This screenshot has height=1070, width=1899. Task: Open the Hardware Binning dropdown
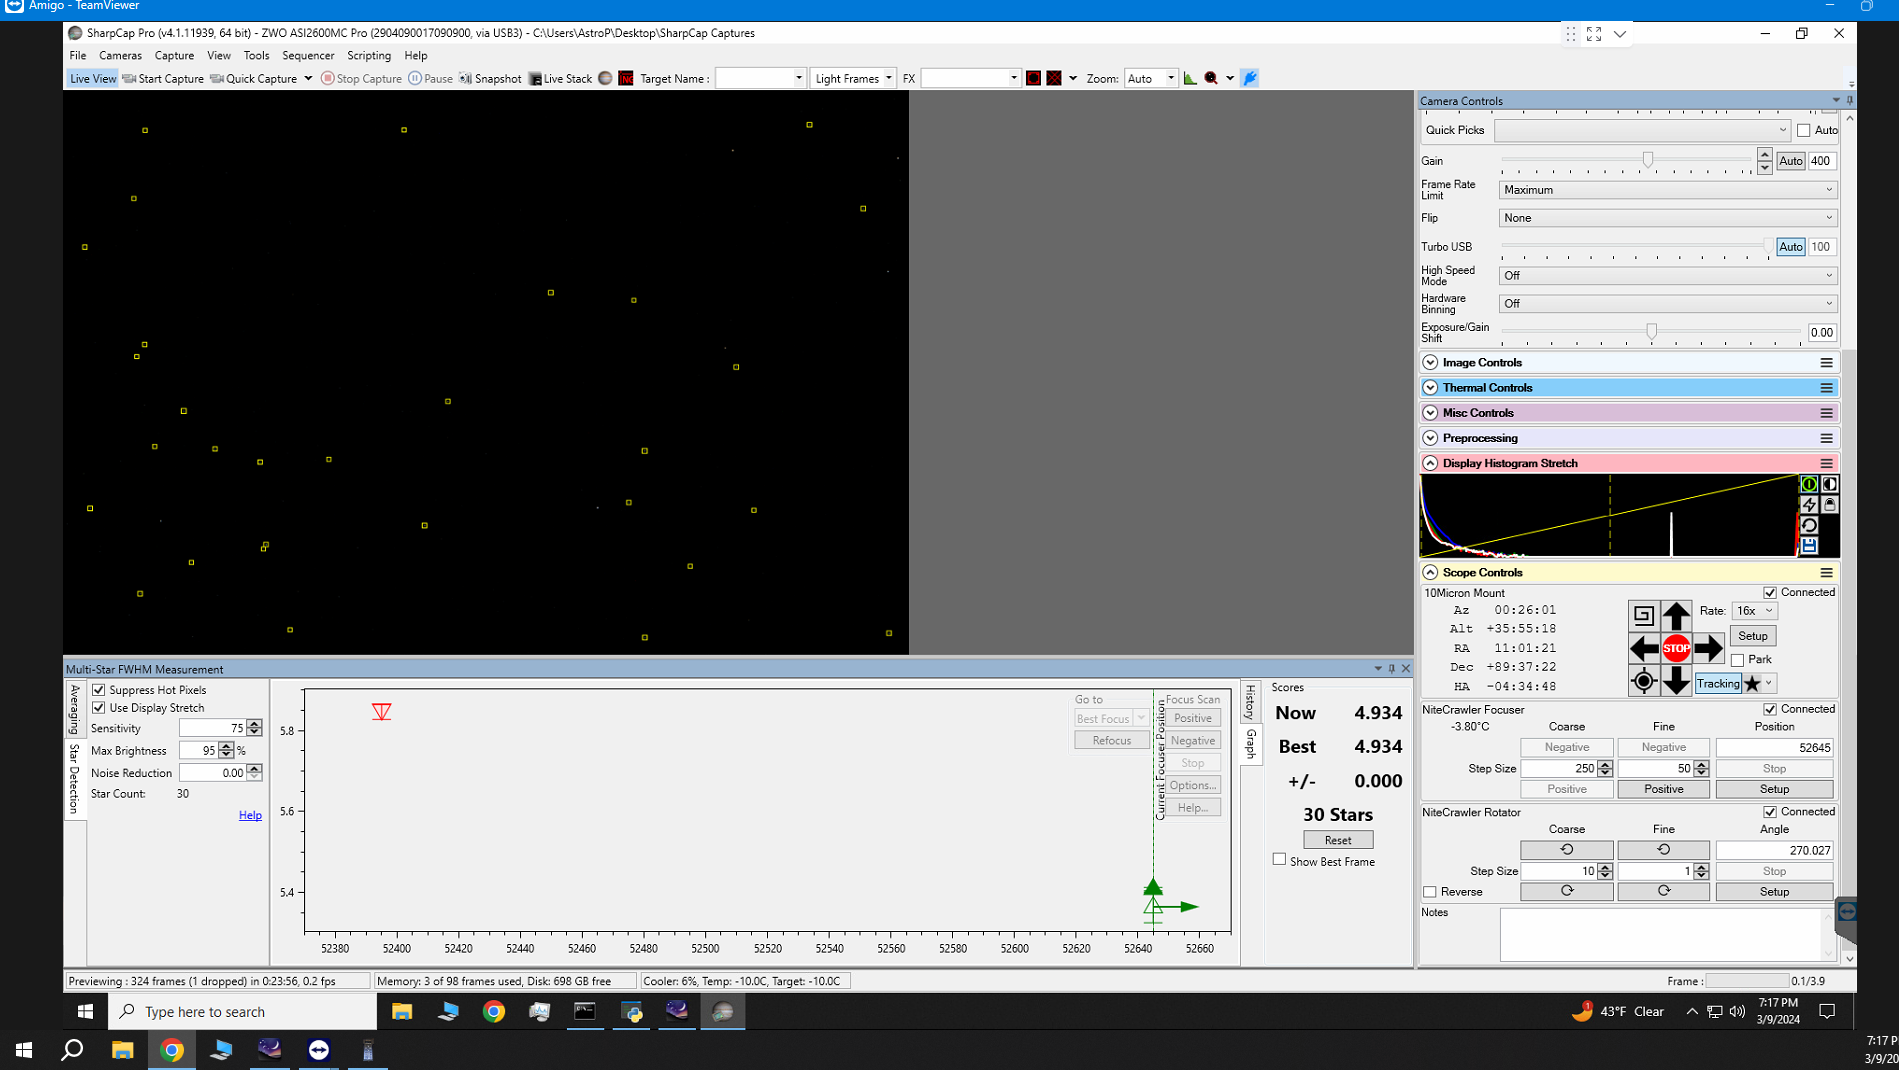tap(1668, 304)
